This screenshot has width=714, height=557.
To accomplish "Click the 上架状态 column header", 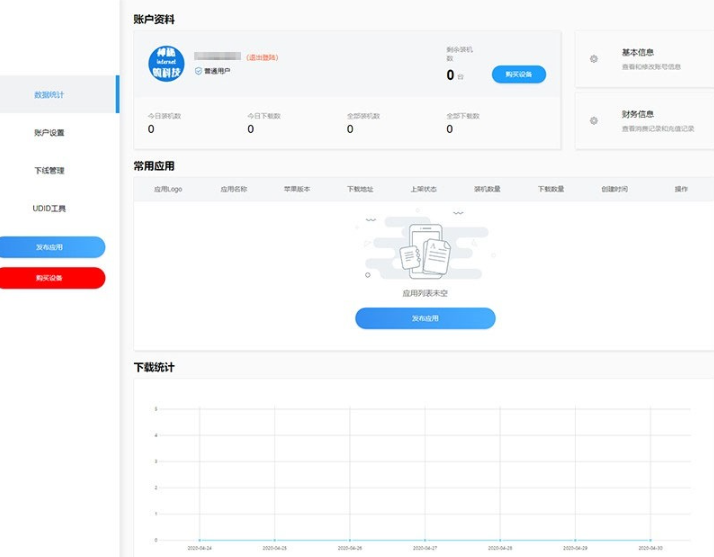I will 423,189.
